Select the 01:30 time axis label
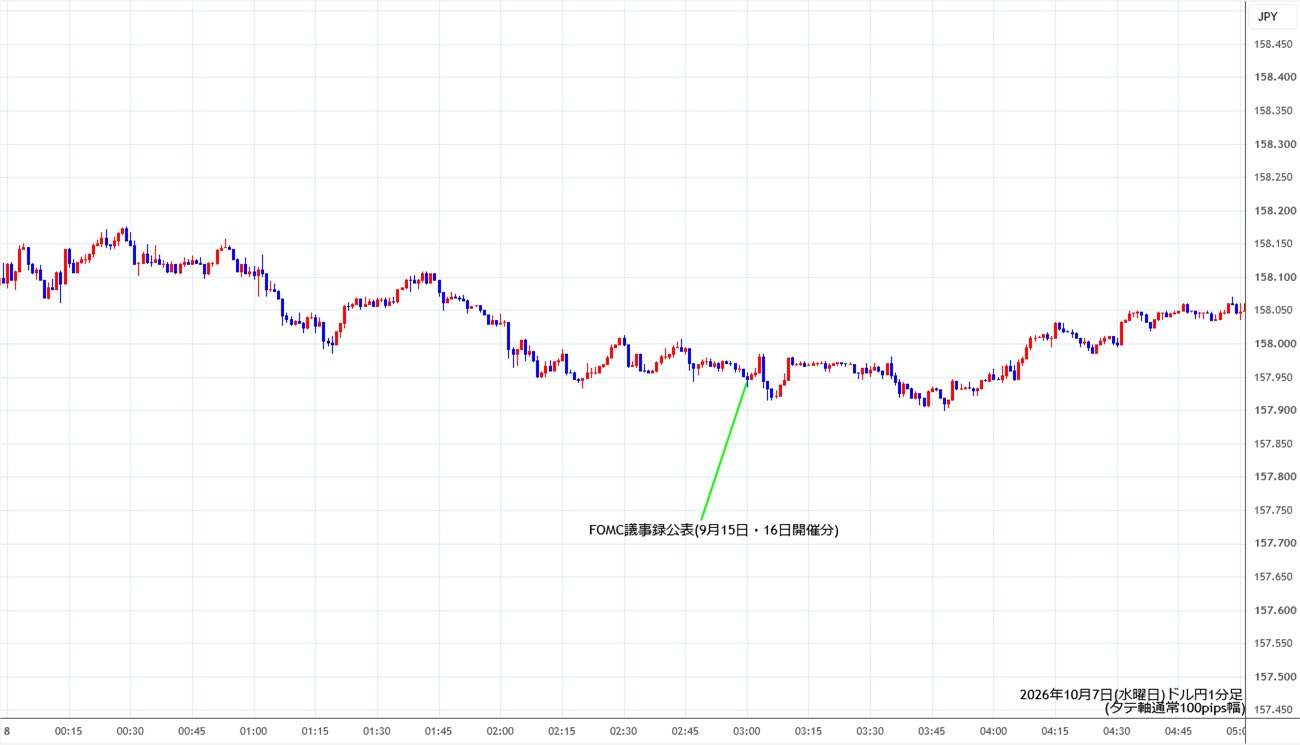This screenshot has width=1300, height=745. pos(377,731)
